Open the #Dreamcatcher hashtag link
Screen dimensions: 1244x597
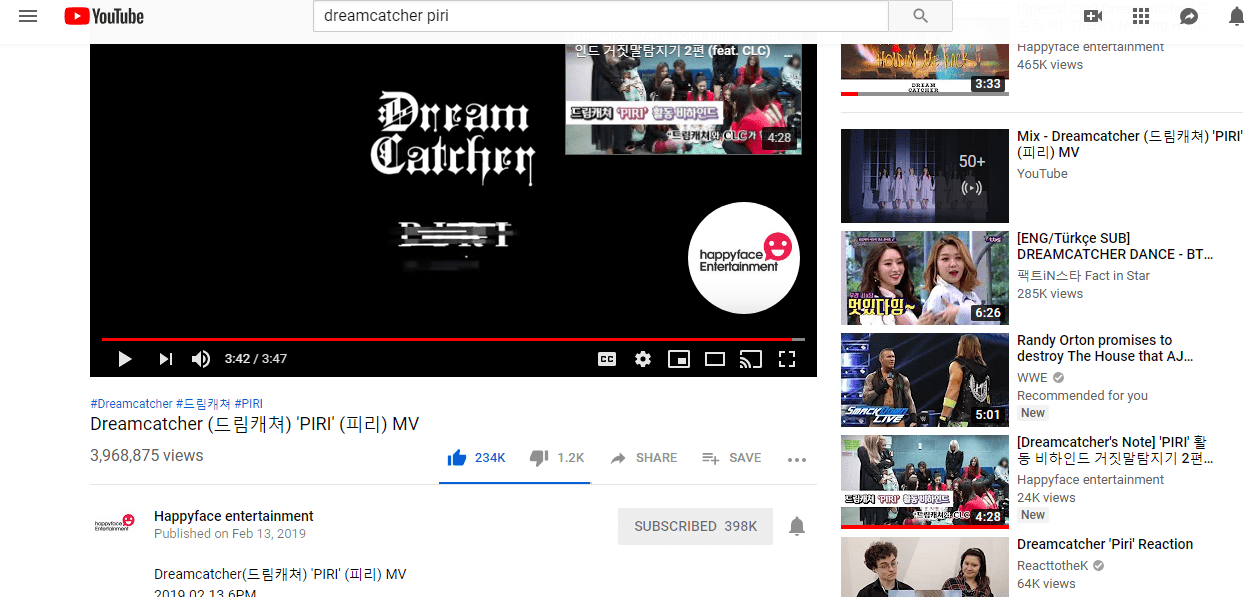tap(131, 404)
